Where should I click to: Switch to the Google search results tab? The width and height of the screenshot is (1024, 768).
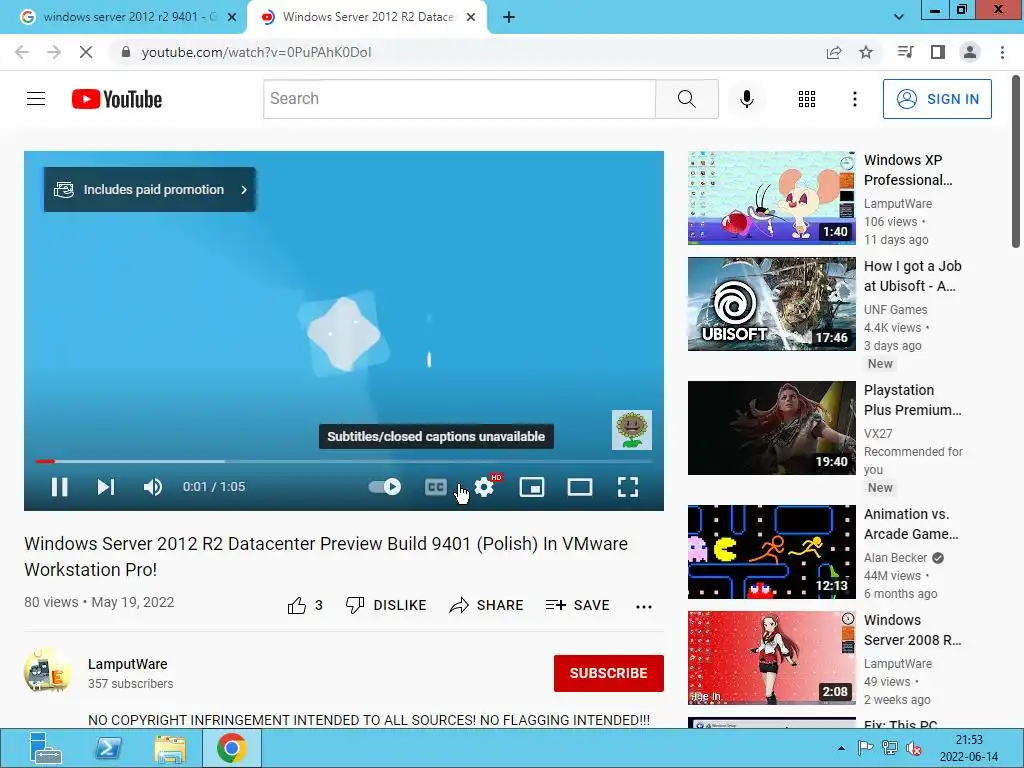pos(129,17)
